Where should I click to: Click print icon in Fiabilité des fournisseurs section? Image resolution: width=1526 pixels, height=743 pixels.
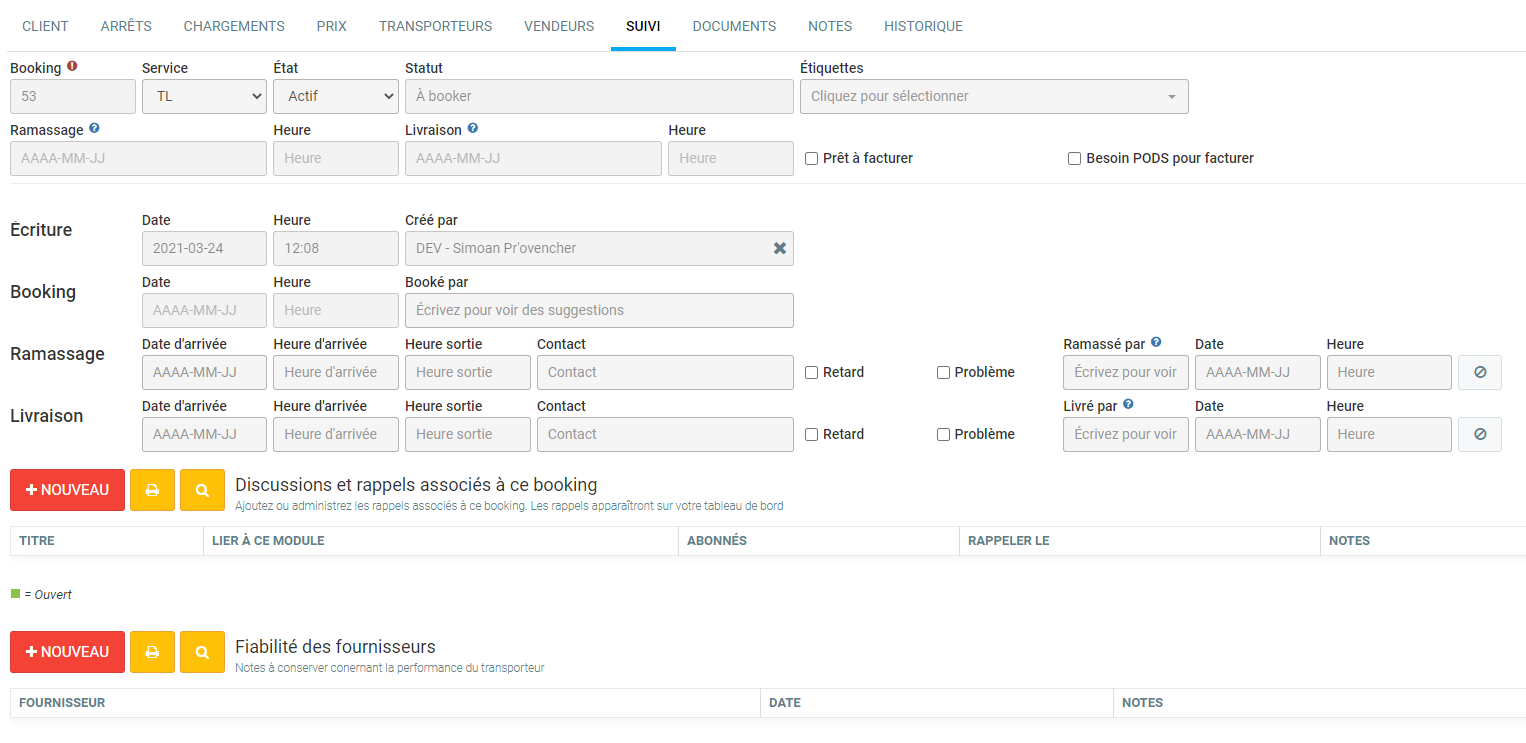(x=152, y=652)
